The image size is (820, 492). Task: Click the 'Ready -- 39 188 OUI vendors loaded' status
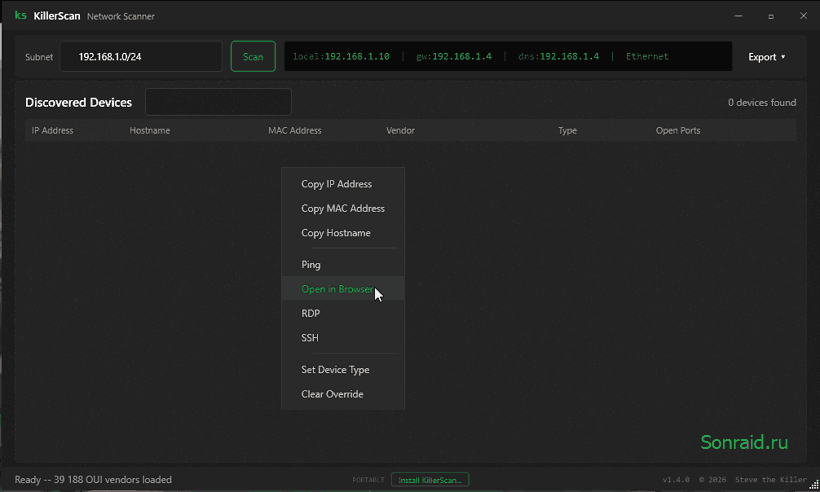[93, 479]
